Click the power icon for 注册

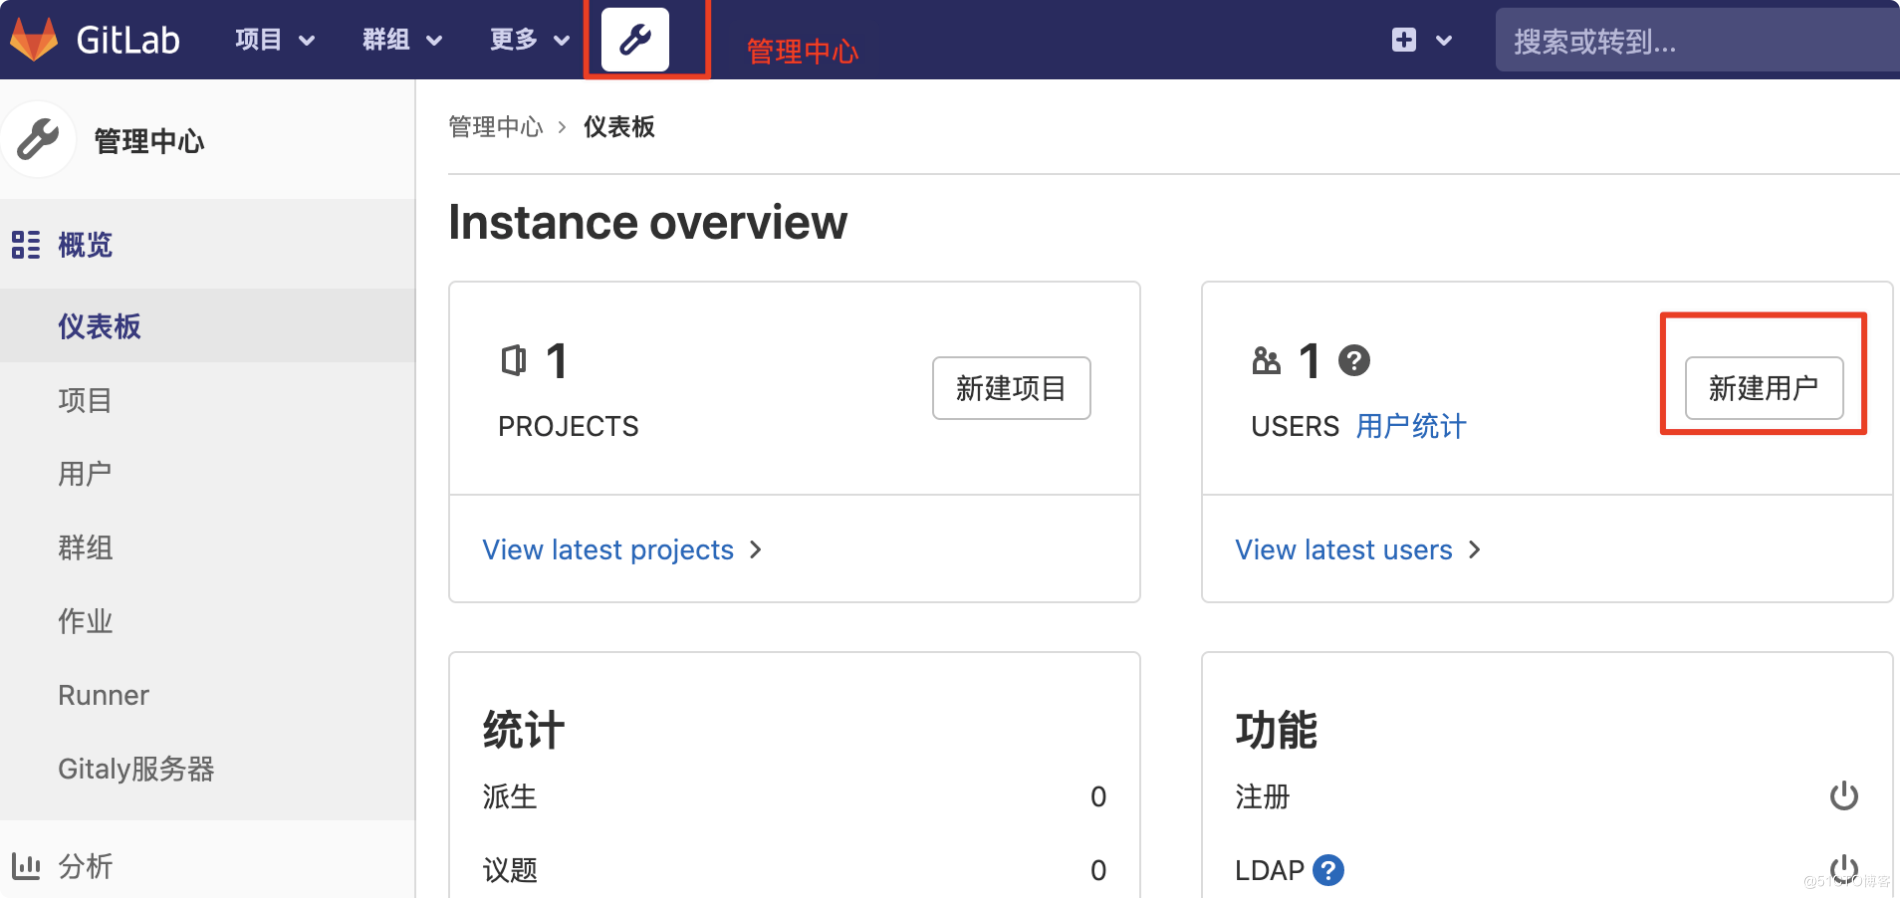1844,796
